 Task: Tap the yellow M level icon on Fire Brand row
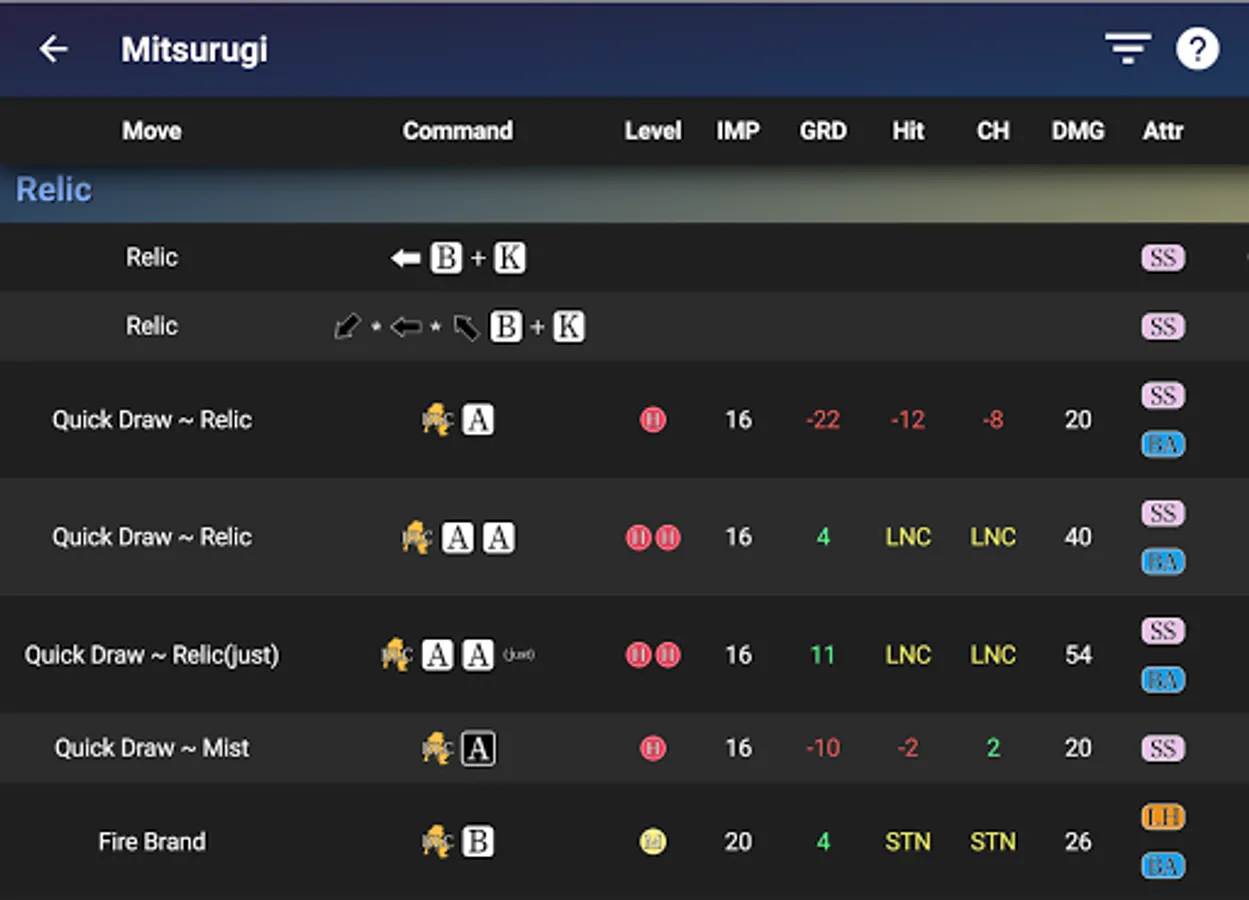pyautogui.click(x=653, y=842)
